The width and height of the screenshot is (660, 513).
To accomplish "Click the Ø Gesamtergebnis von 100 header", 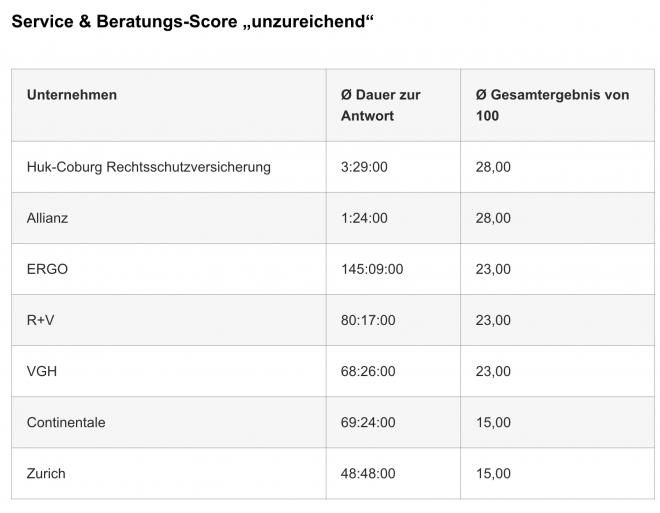I will pyautogui.click(x=552, y=105).
